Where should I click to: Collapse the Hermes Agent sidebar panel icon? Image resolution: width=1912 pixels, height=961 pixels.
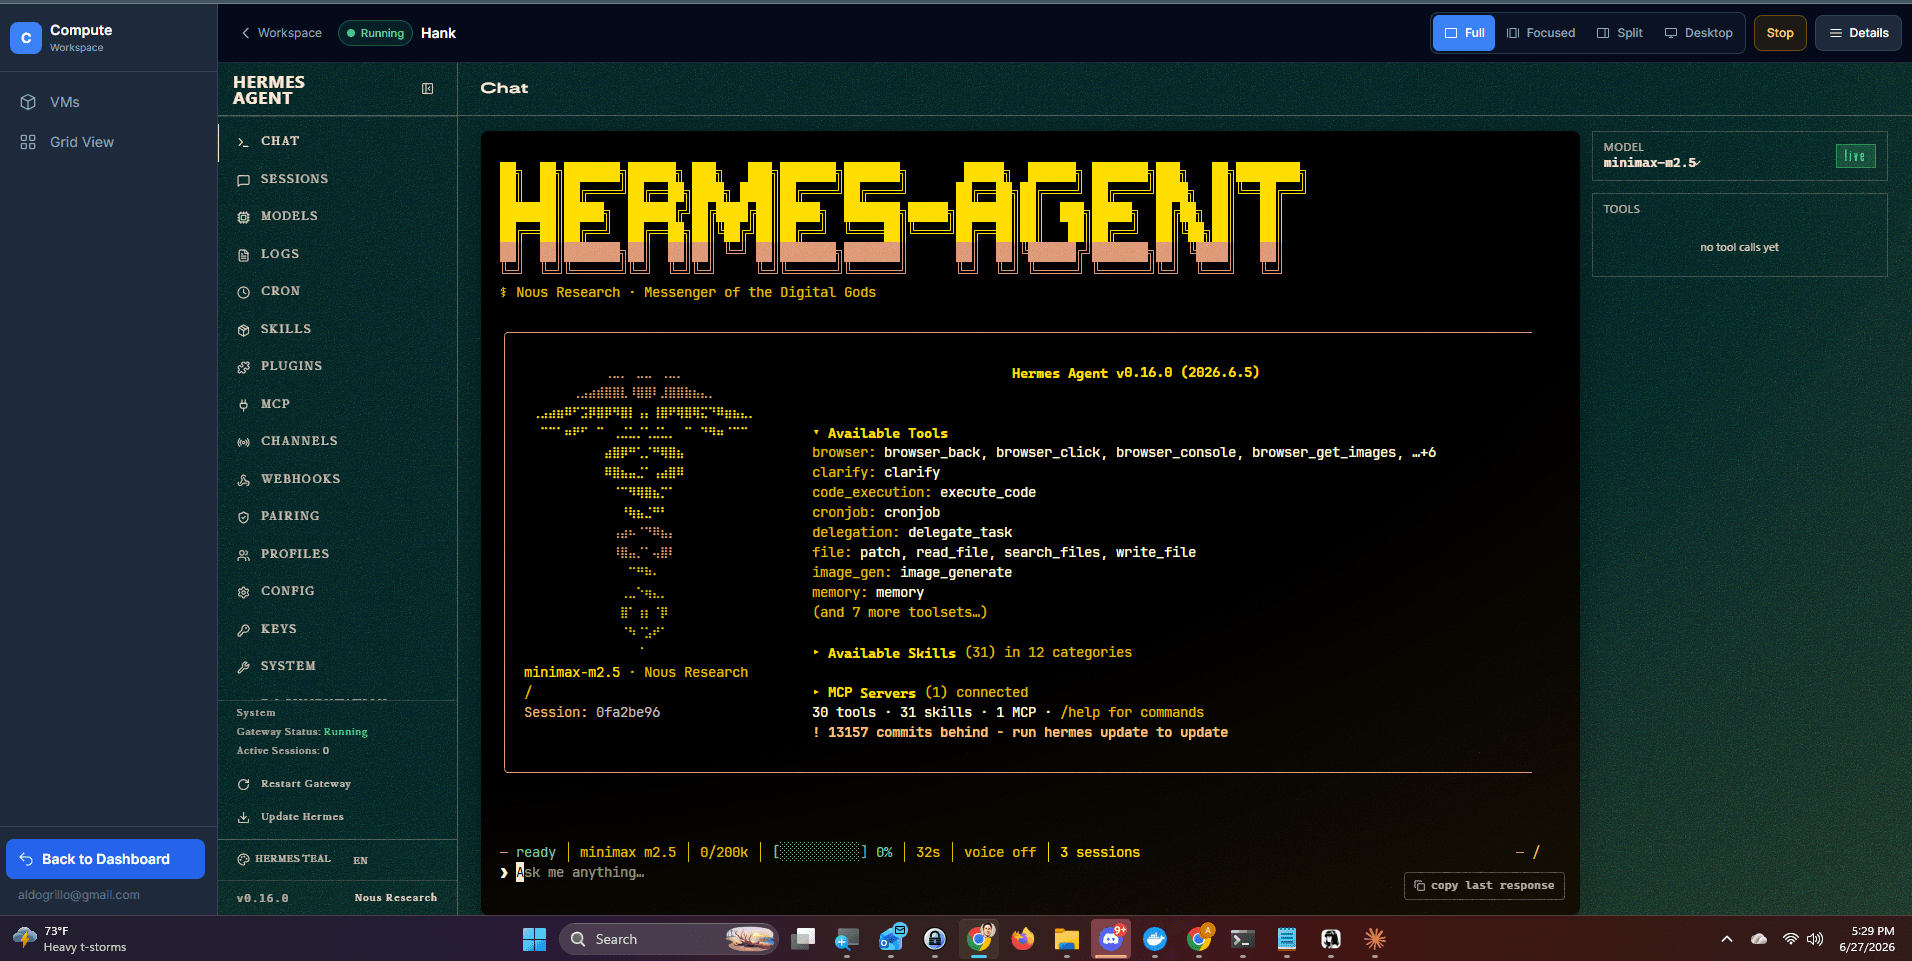[428, 89]
